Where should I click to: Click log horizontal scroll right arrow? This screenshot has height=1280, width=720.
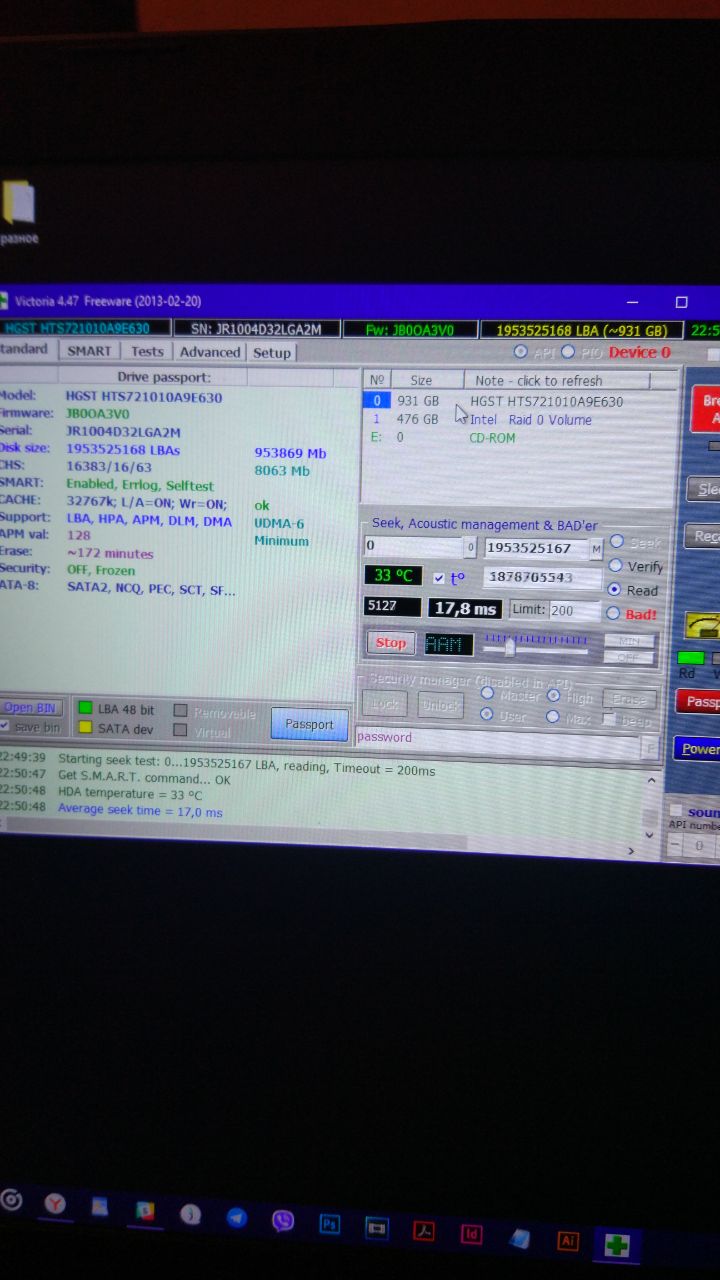[x=632, y=852]
